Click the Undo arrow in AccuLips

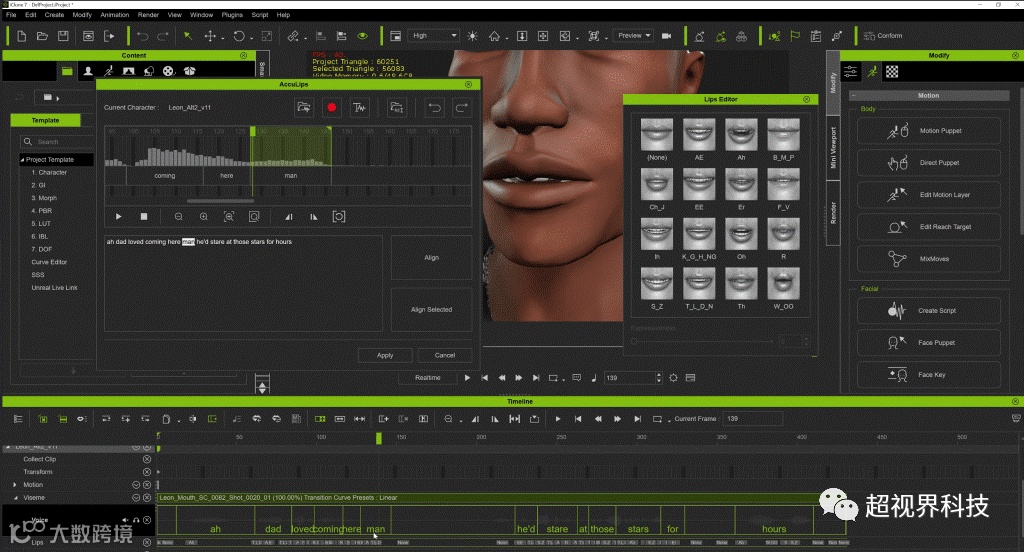pyautogui.click(x=434, y=107)
